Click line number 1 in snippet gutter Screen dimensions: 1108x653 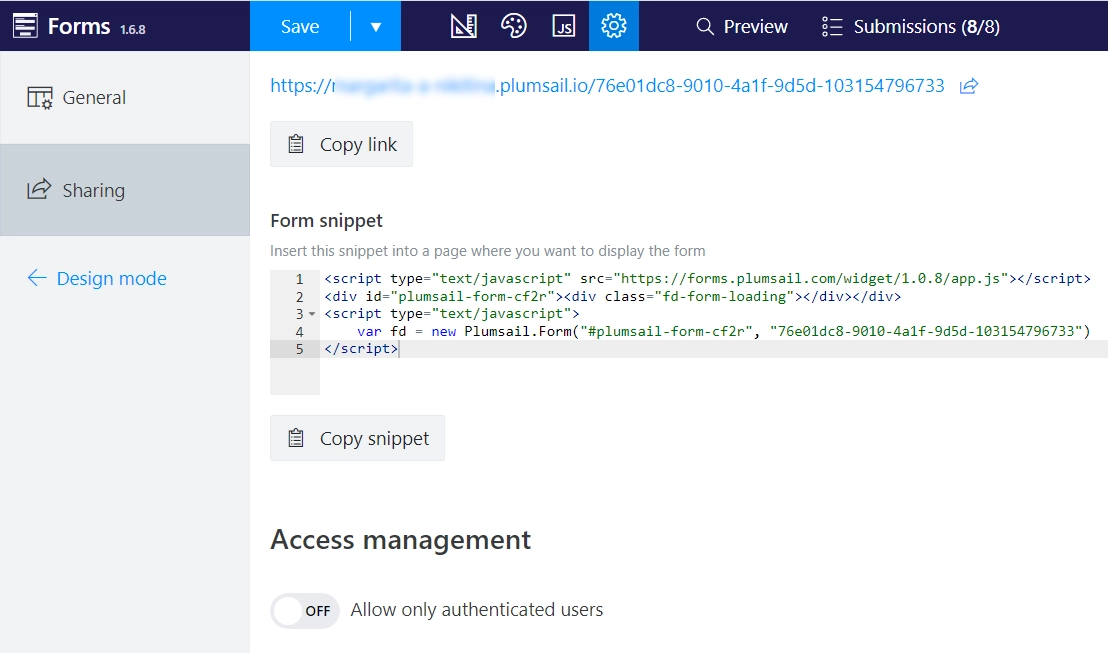click(300, 278)
